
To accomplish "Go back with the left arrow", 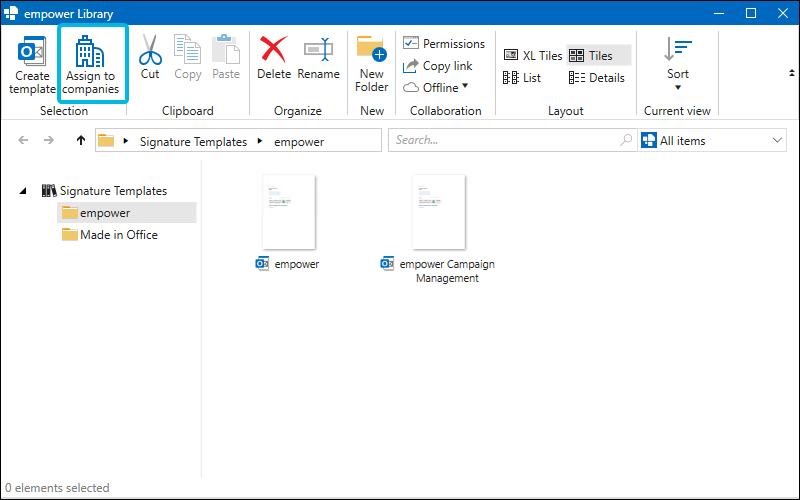I will coord(23,140).
